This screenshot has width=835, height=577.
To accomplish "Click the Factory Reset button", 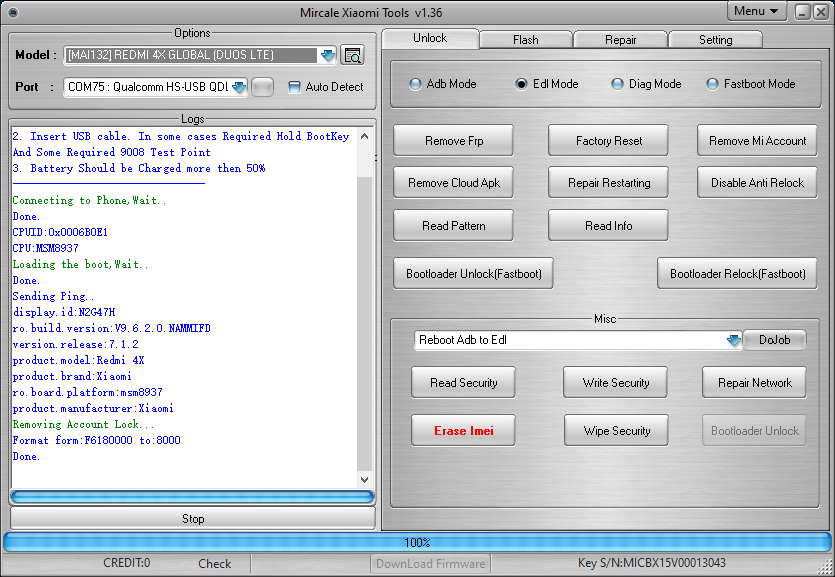I will coord(608,141).
